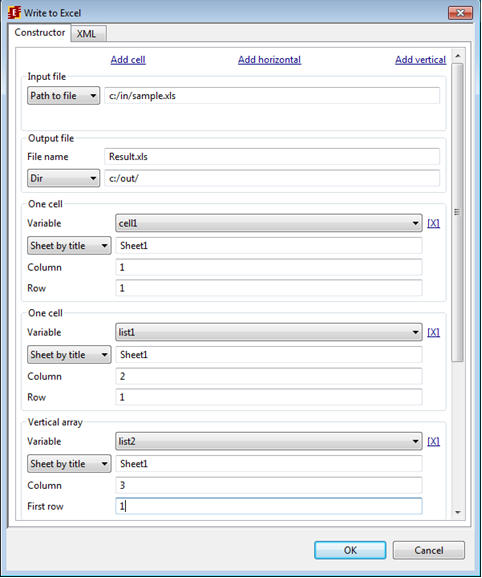
Task: Edit the Column field for list2
Action: tap(269, 485)
